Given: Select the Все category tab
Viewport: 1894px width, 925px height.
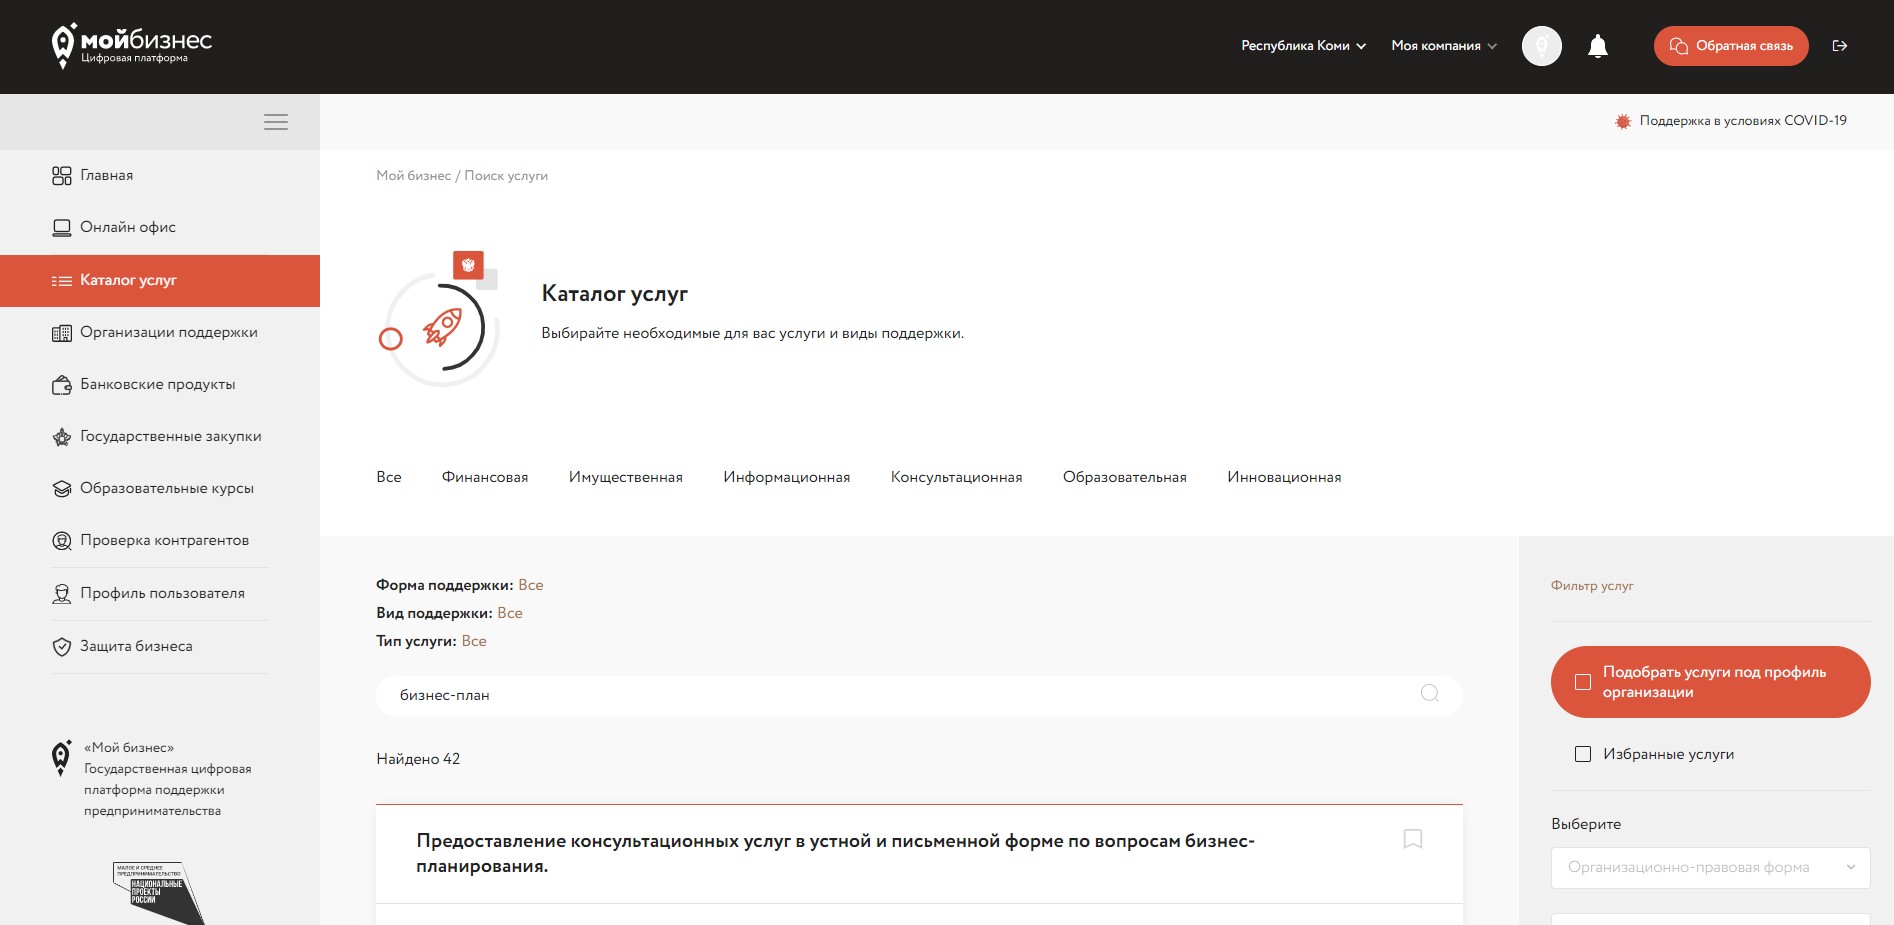Looking at the screenshot, I should click(389, 477).
